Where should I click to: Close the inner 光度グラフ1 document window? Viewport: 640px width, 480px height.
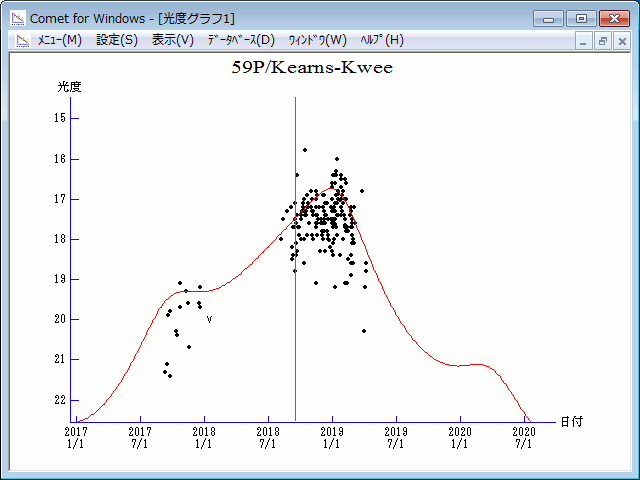pyautogui.click(x=622, y=41)
